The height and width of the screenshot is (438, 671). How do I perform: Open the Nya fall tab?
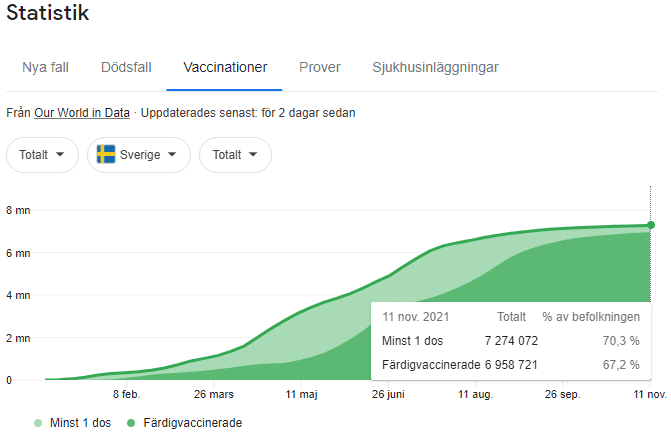point(46,68)
